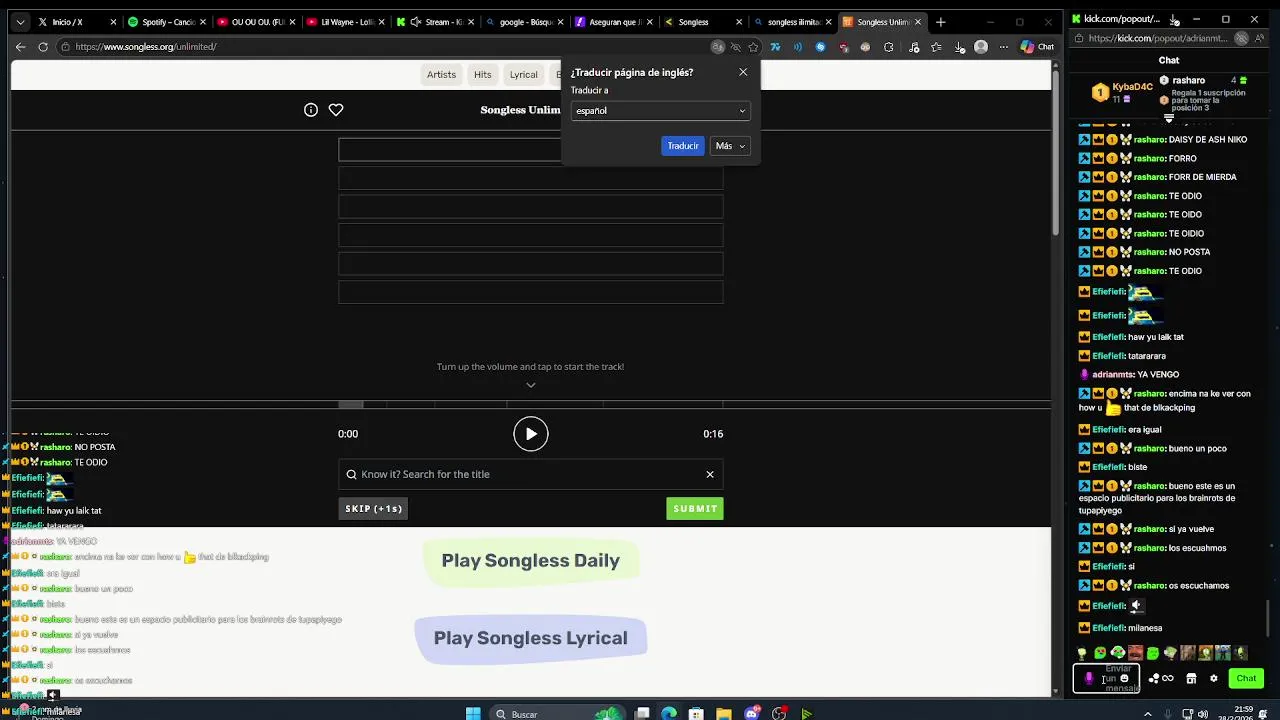This screenshot has height=720, width=1280.
Task: Close the translate page popup
Action: coord(743,72)
